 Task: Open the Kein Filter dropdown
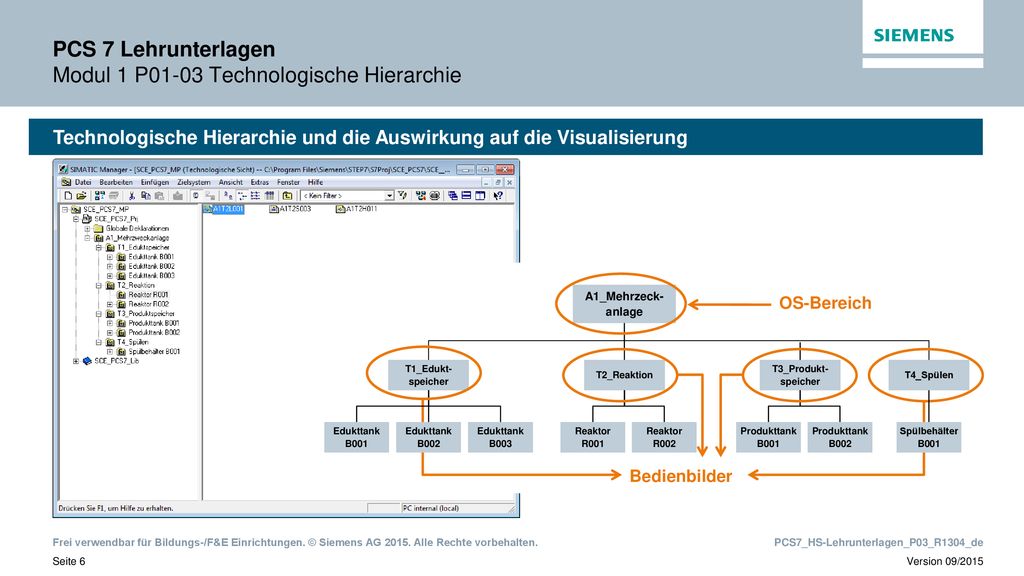pyautogui.click(x=389, y=195)
